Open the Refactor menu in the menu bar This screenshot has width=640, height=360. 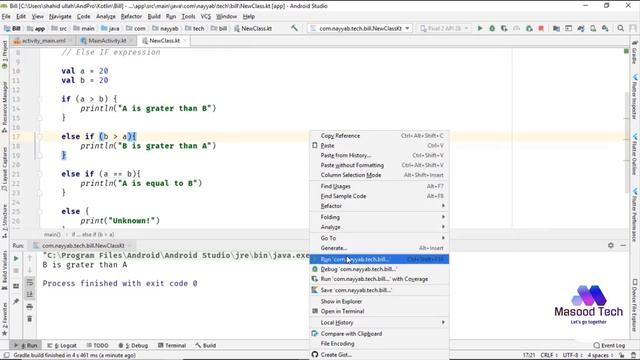click(x=131, y=16)
